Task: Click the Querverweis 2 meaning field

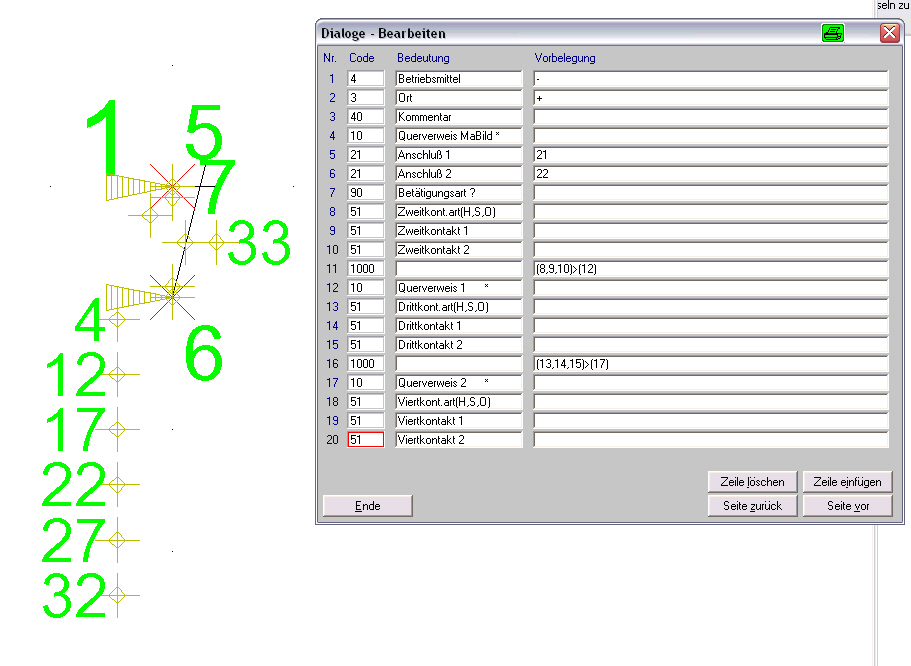Action: (x=459, y=382)
